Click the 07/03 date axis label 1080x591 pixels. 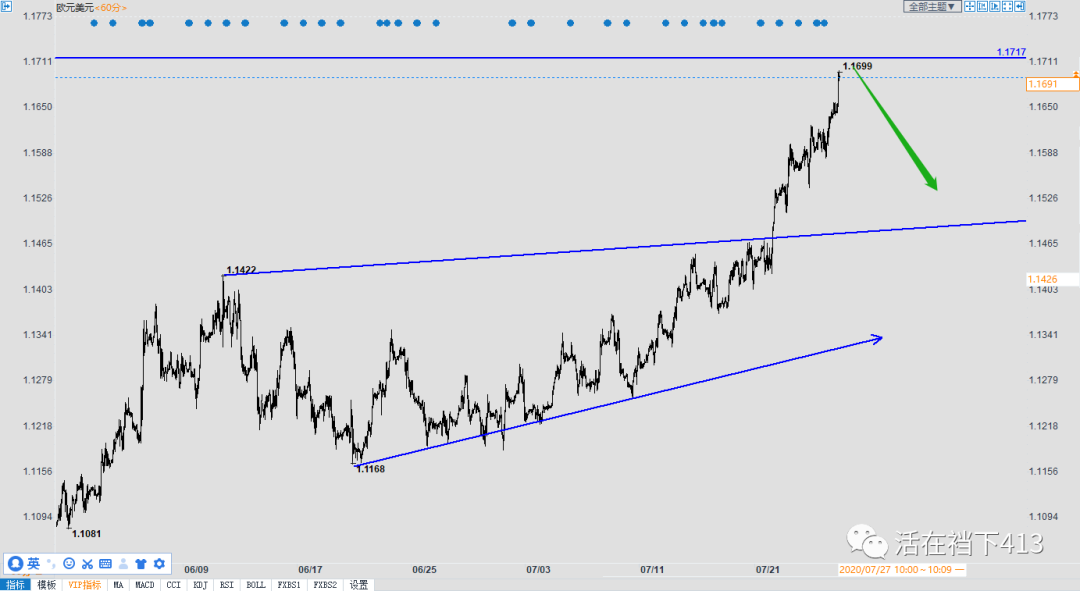pos(539,570)
